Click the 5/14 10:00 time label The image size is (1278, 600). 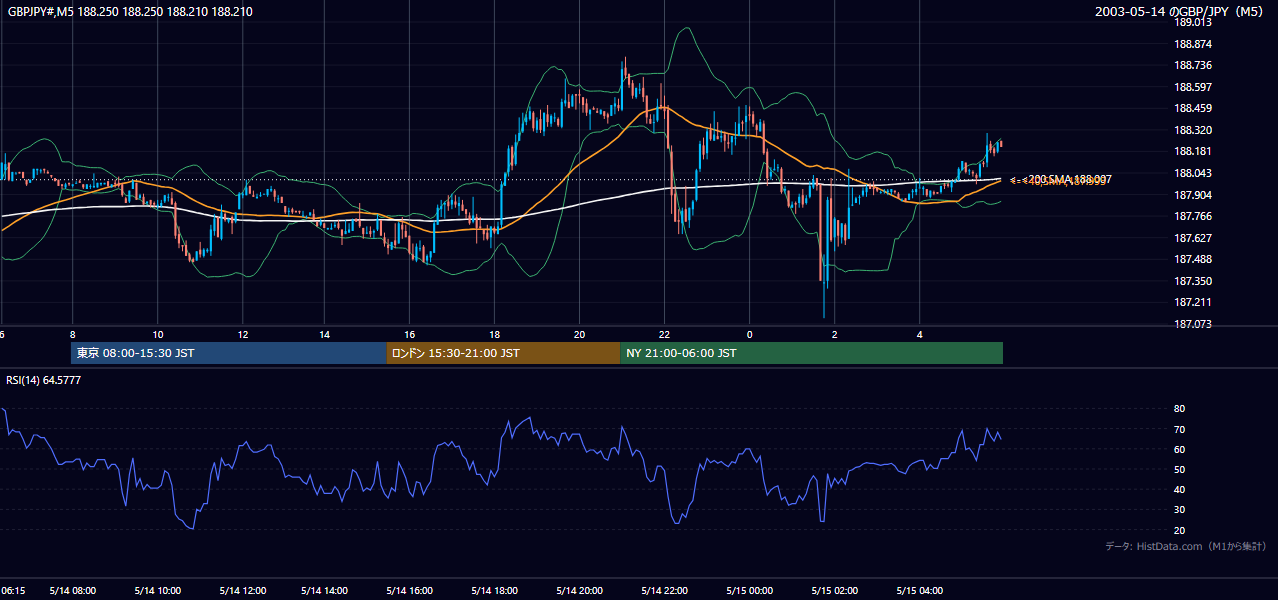158,591
